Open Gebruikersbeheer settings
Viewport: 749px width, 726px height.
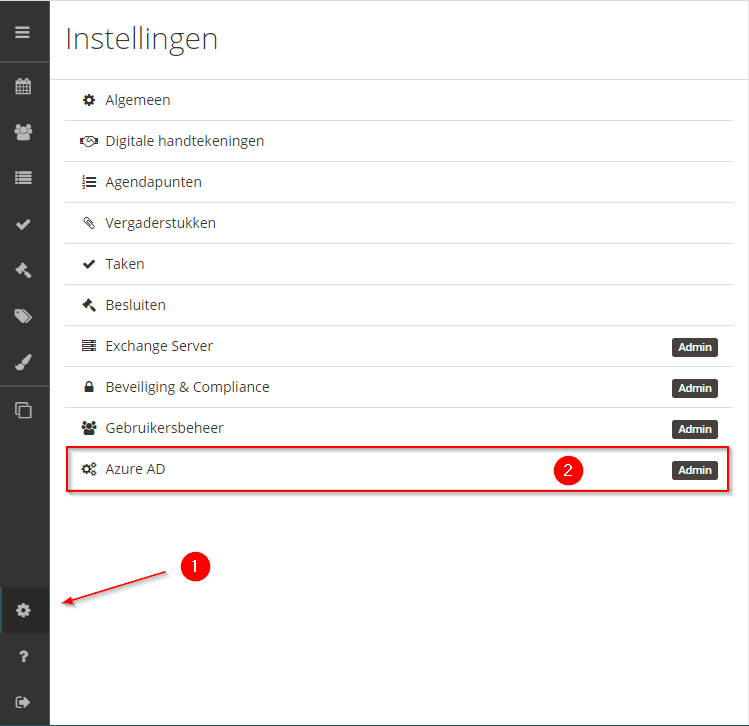399,428
